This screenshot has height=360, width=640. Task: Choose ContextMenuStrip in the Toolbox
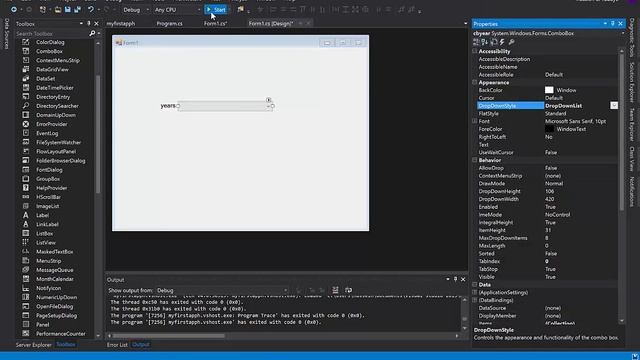pos(58,60)
